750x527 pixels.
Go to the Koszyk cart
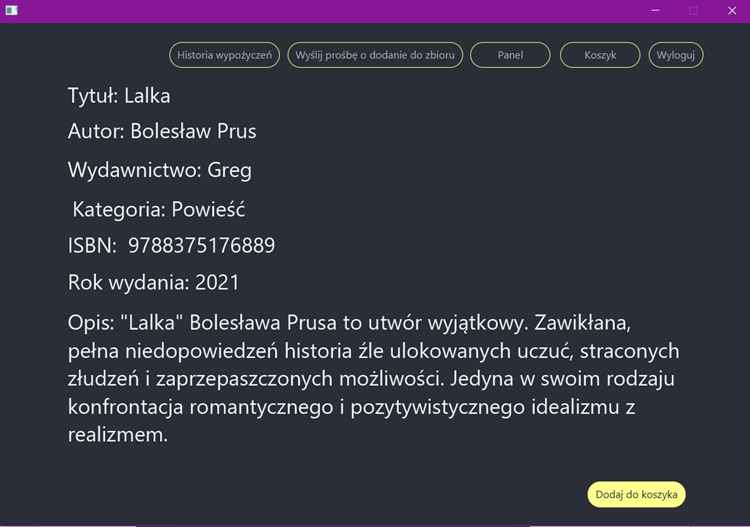pyautogui.click(x=600, y=55)
